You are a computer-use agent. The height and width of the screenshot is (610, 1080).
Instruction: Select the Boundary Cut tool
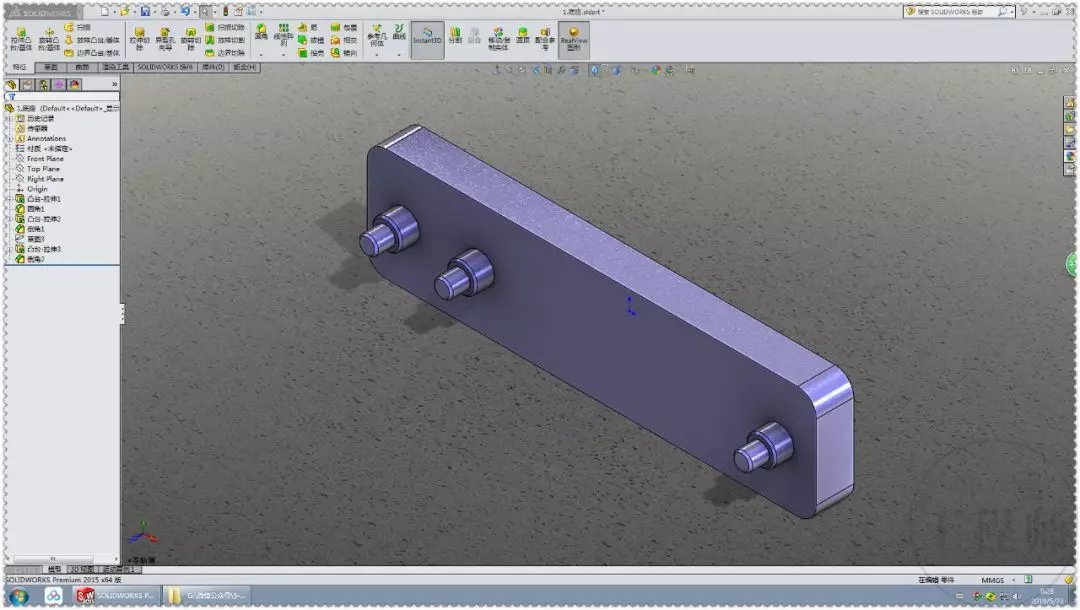[x=225, y=53]
